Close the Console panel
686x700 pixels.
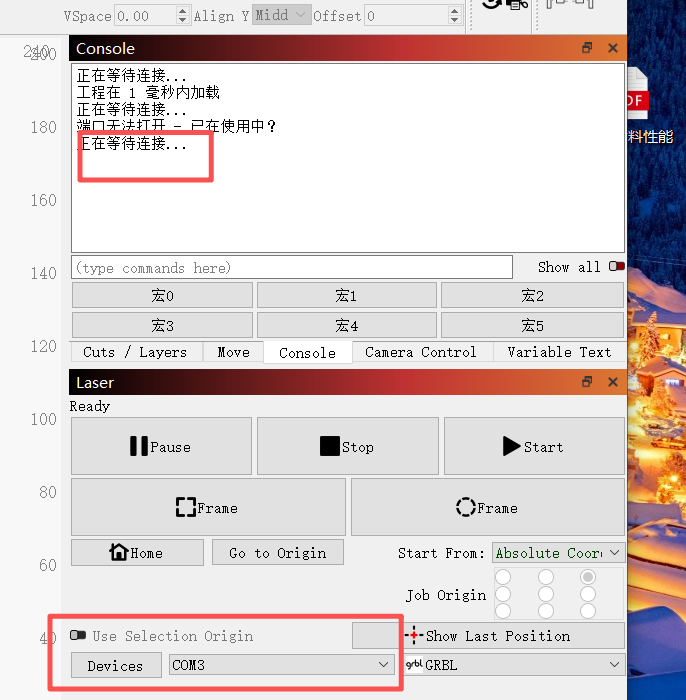click(613, 48)
